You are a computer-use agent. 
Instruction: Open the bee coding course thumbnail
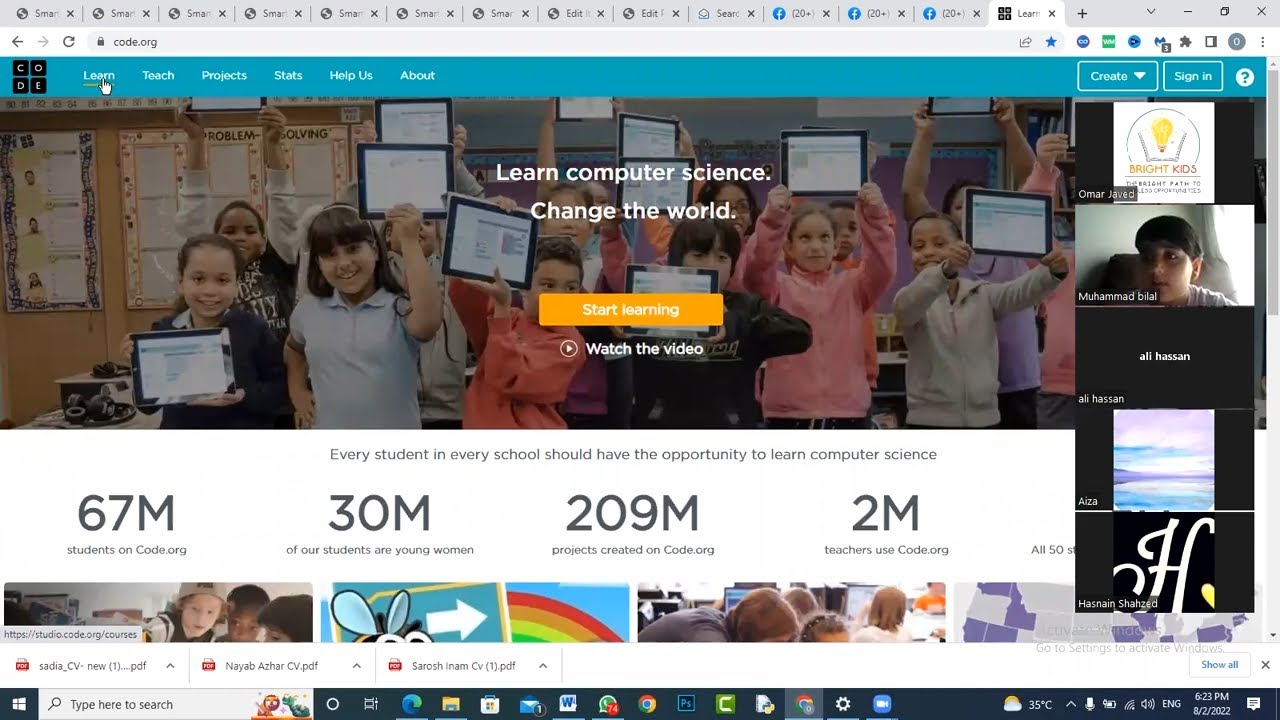[x=475, y=612]
